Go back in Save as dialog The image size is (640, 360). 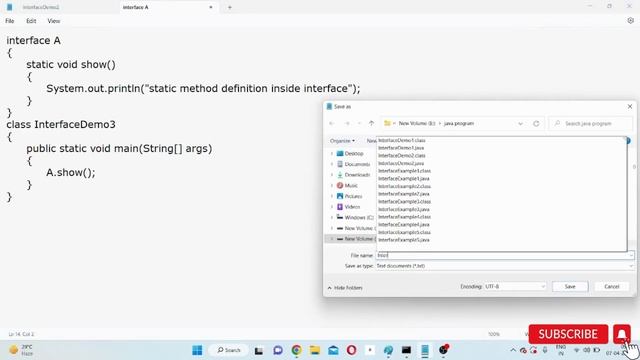point(332,123)
